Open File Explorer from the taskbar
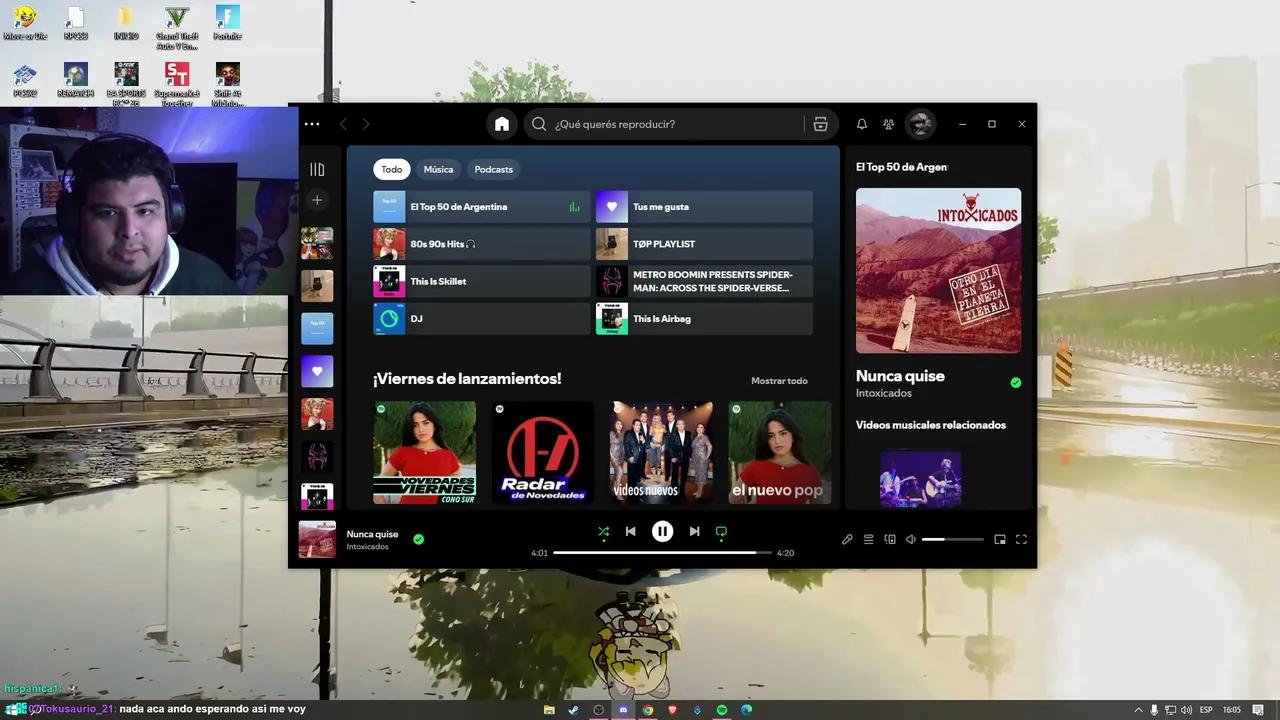 [x=549, y=710]
